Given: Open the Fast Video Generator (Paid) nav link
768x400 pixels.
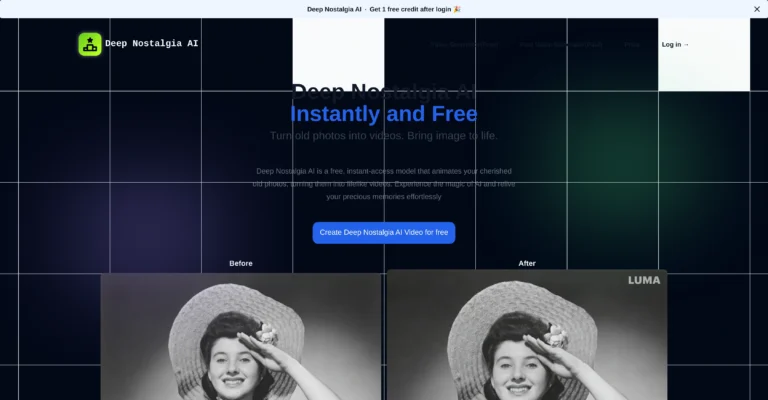Looking at the screenshot, I should pos(561,45).
